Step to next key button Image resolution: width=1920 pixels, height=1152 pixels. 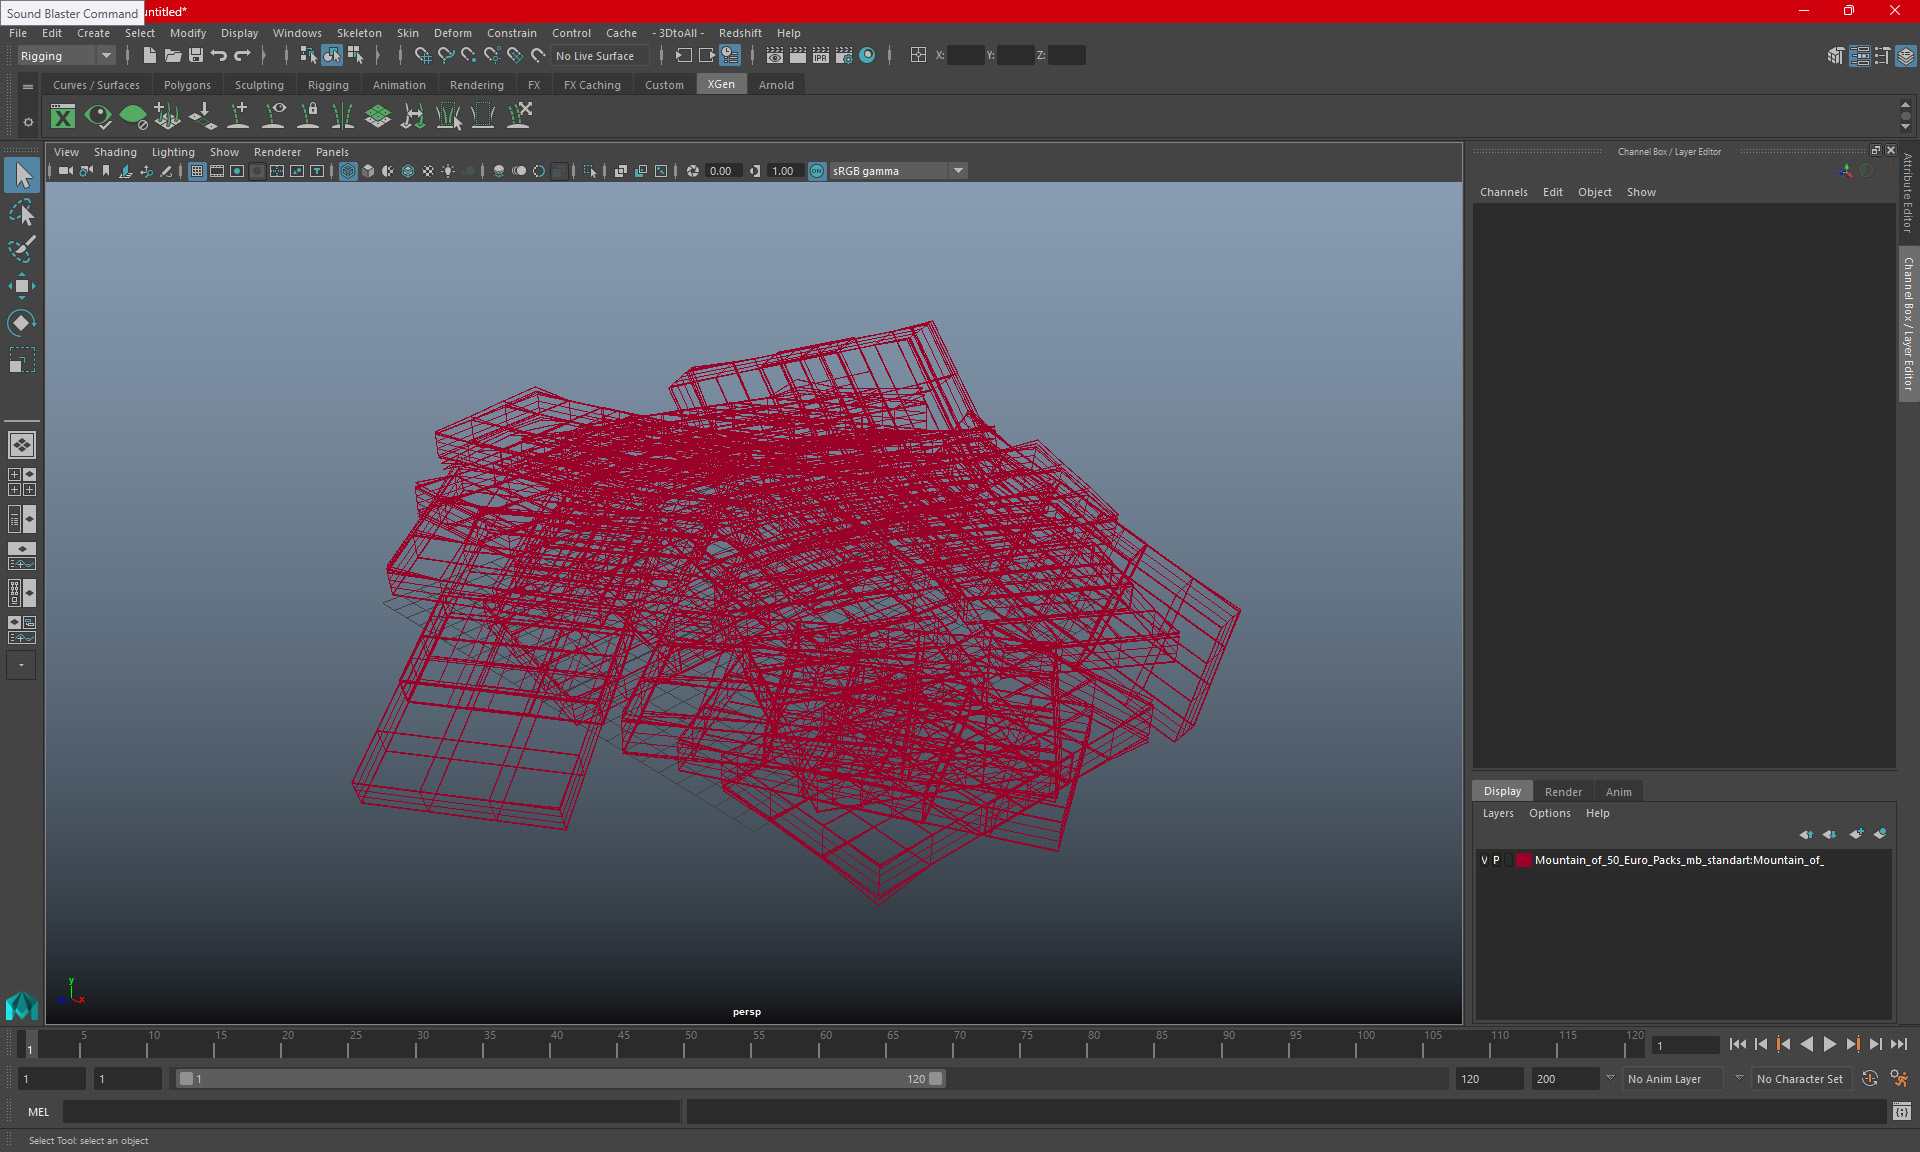(1852, 1044)
